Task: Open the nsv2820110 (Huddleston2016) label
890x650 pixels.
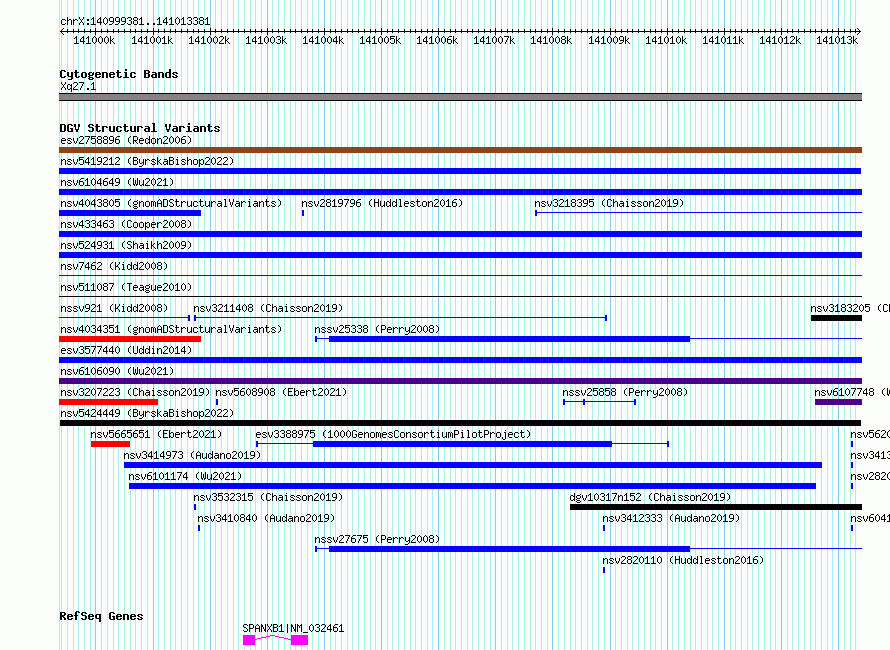Action: click(683, 560)
